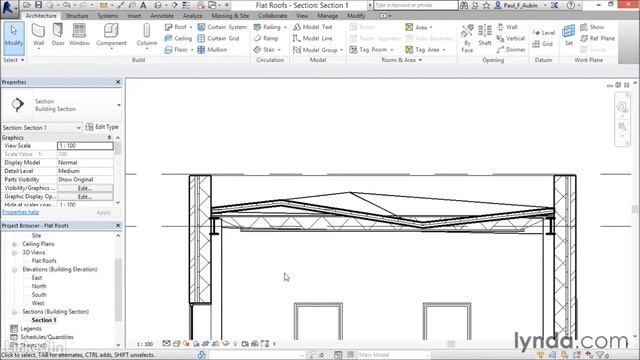Viewport: 640px width, 360px height.
Task: Open the Component tool
Action: point(111,36)
